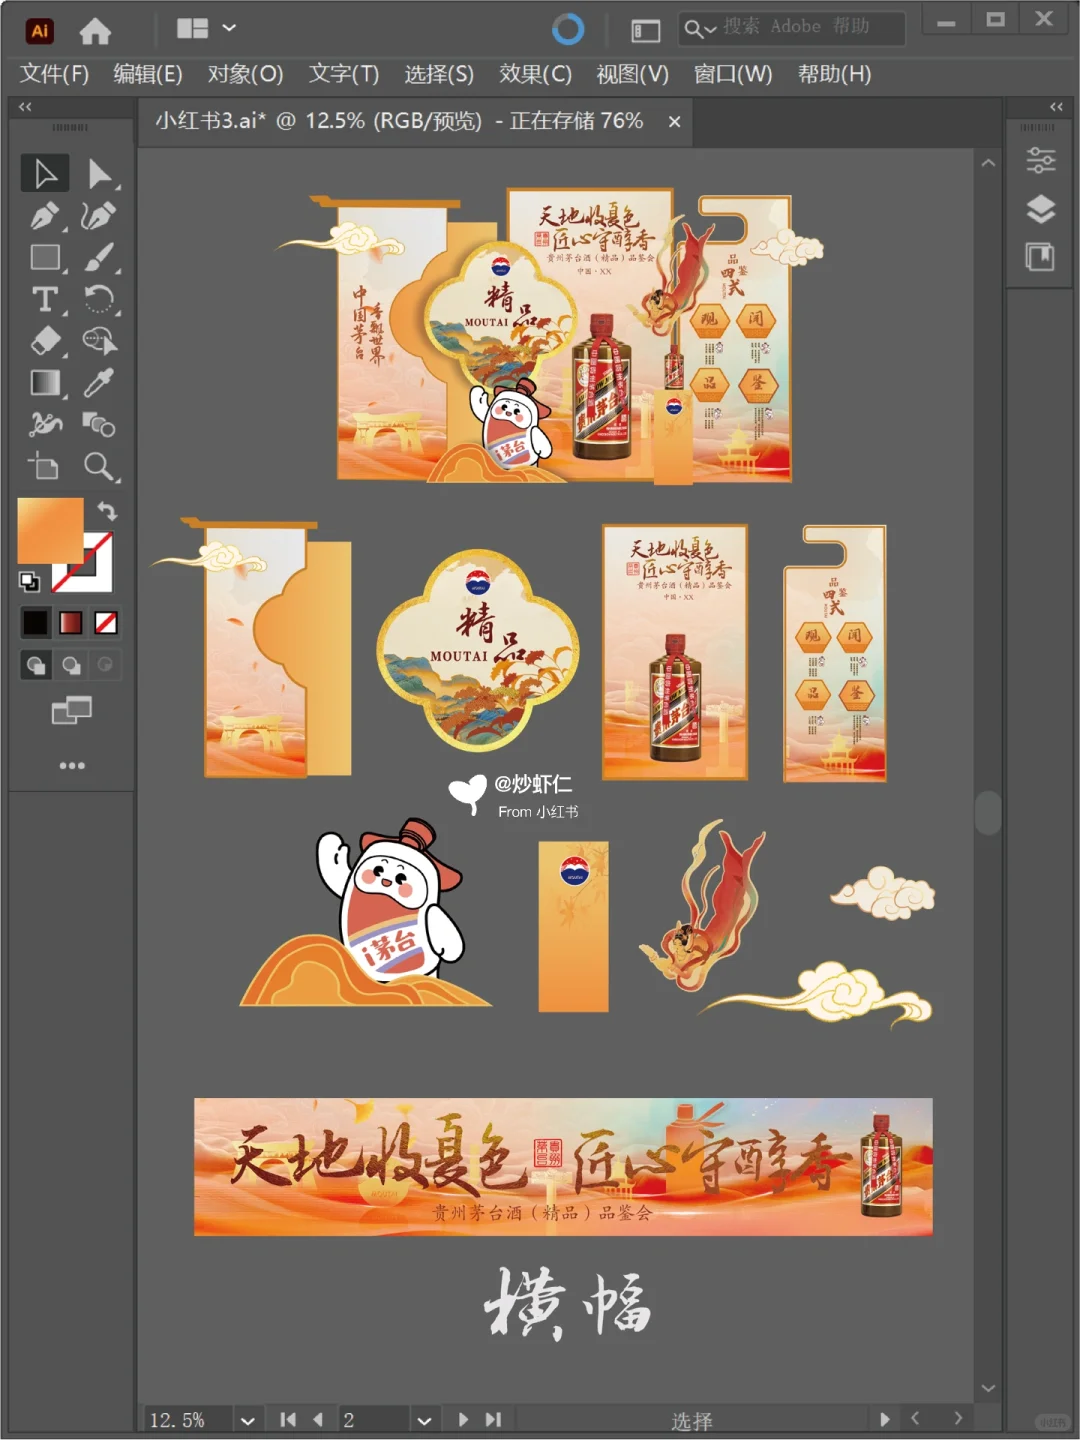
Task: Select the Pen tool
Action: coord(45,216)
